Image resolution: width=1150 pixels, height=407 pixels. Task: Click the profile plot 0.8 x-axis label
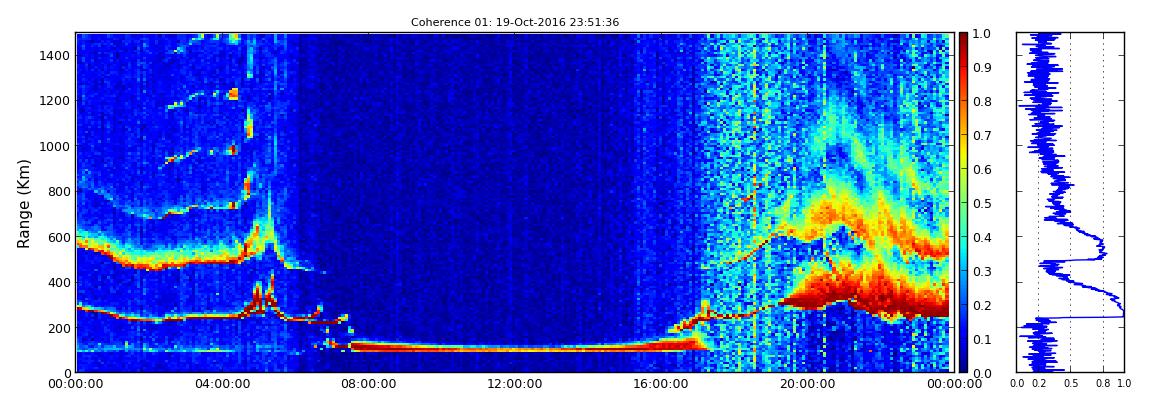coord(1104,384)
